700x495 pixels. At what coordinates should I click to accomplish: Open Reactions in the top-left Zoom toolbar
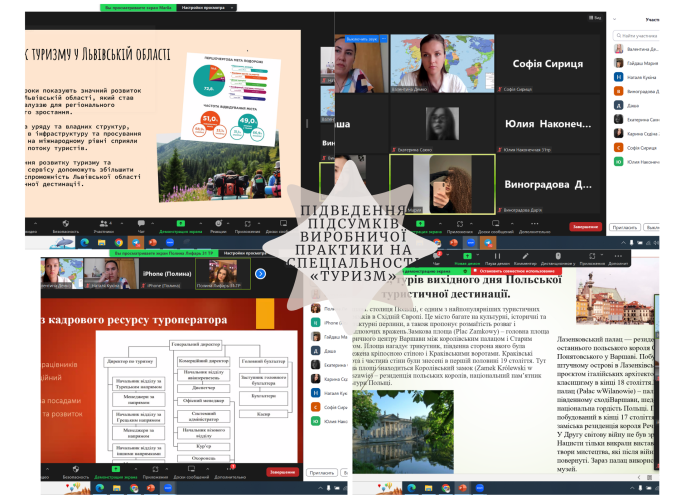(218, 226)
